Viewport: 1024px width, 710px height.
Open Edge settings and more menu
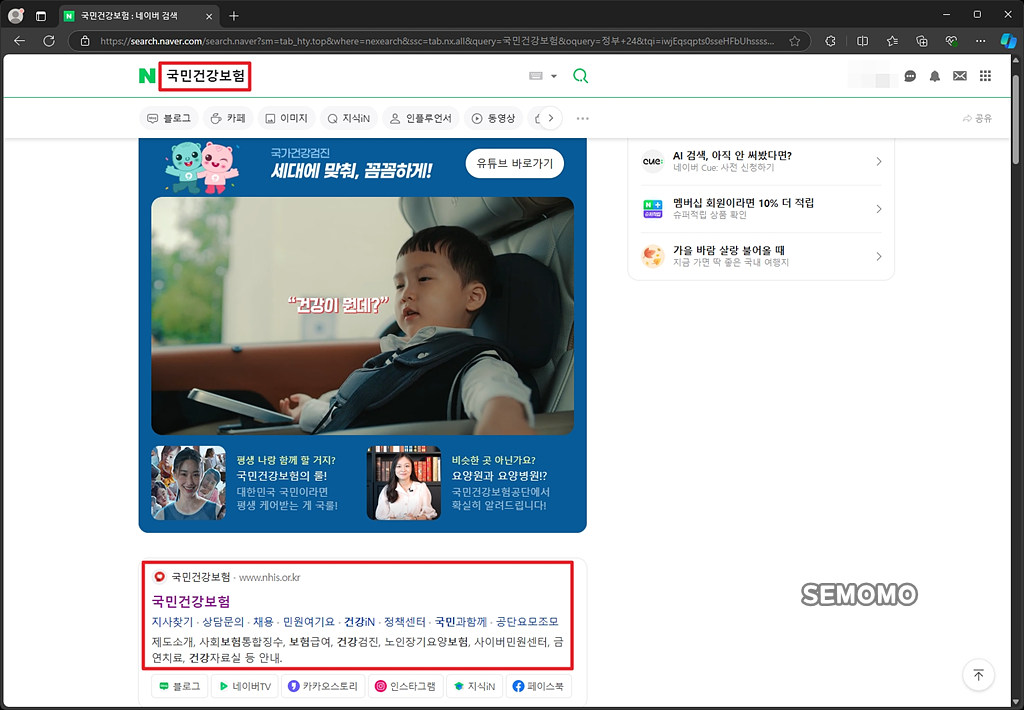(x=980, y=40)
